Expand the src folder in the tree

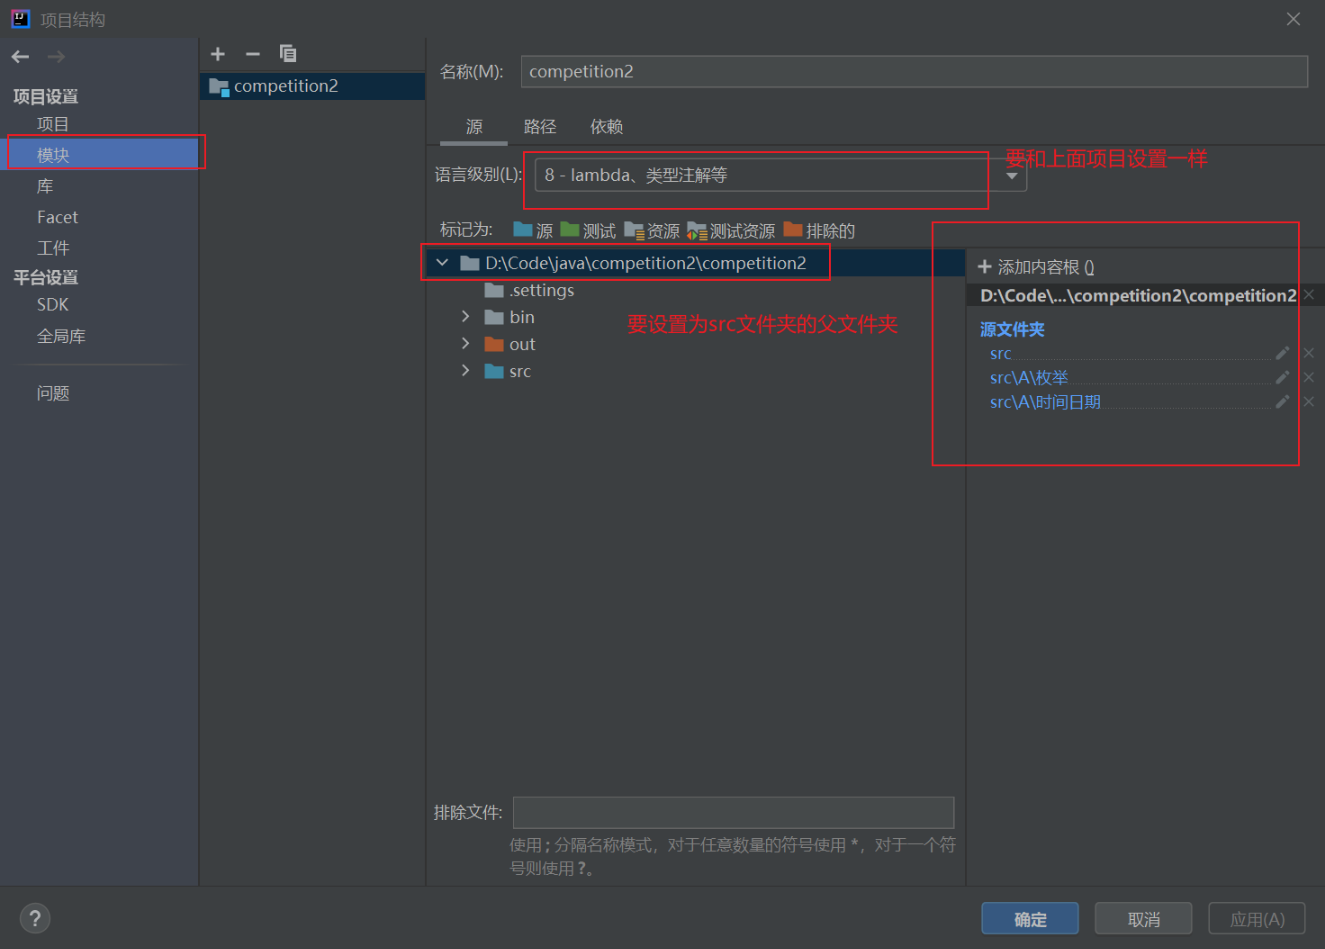[x=464, y=370]
